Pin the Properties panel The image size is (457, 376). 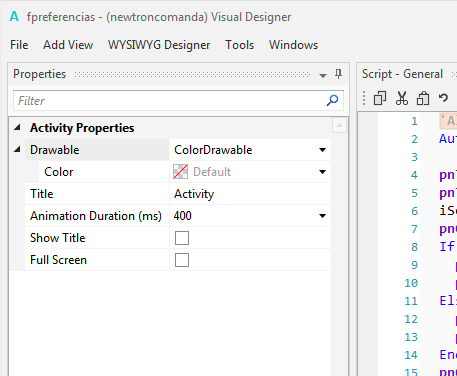tap(338, 74)
